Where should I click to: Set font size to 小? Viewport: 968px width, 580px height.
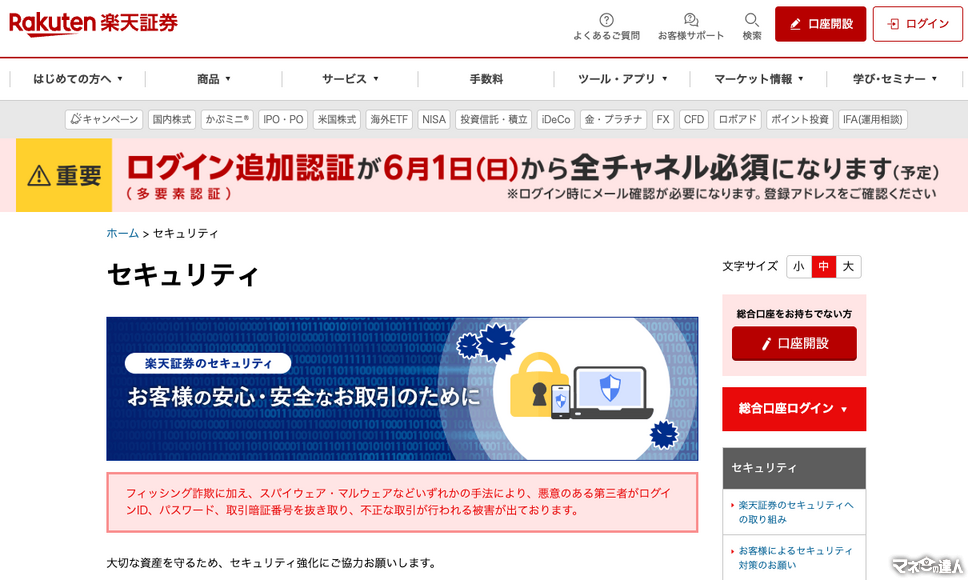pos(799,267)
